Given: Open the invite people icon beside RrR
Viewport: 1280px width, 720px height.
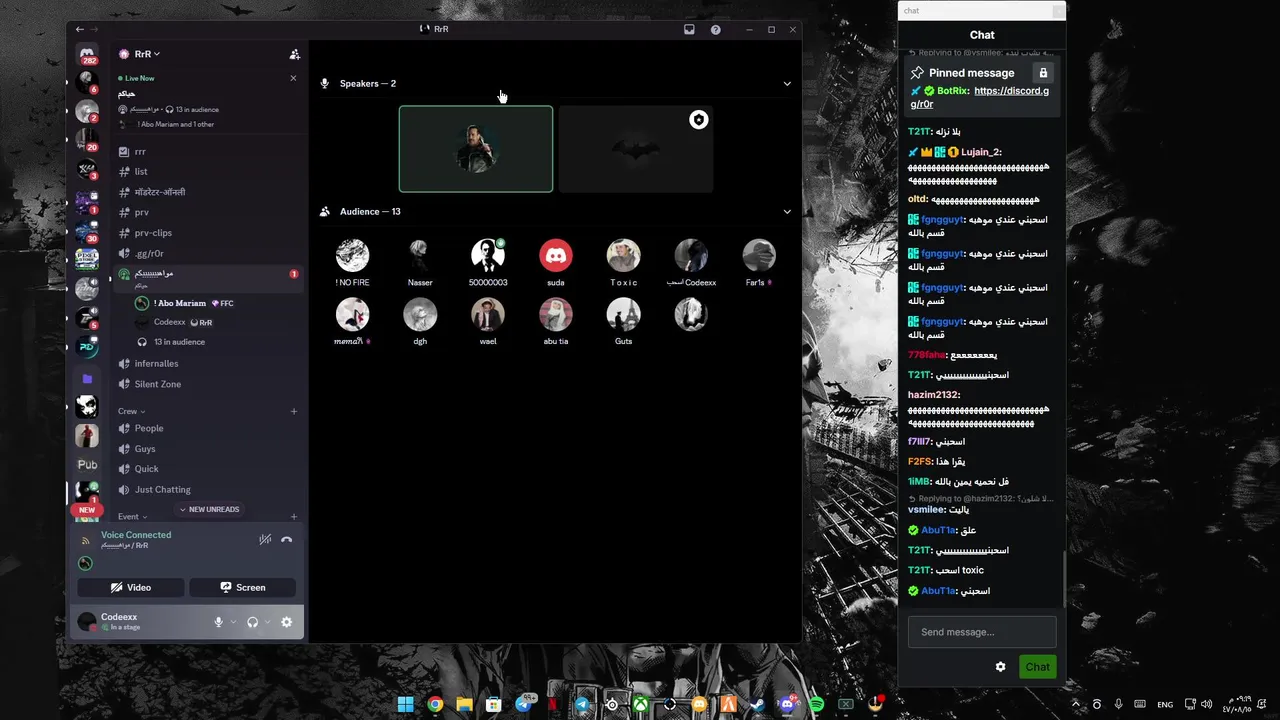Looking at the screenshot, I should click(x=294, y=54).
